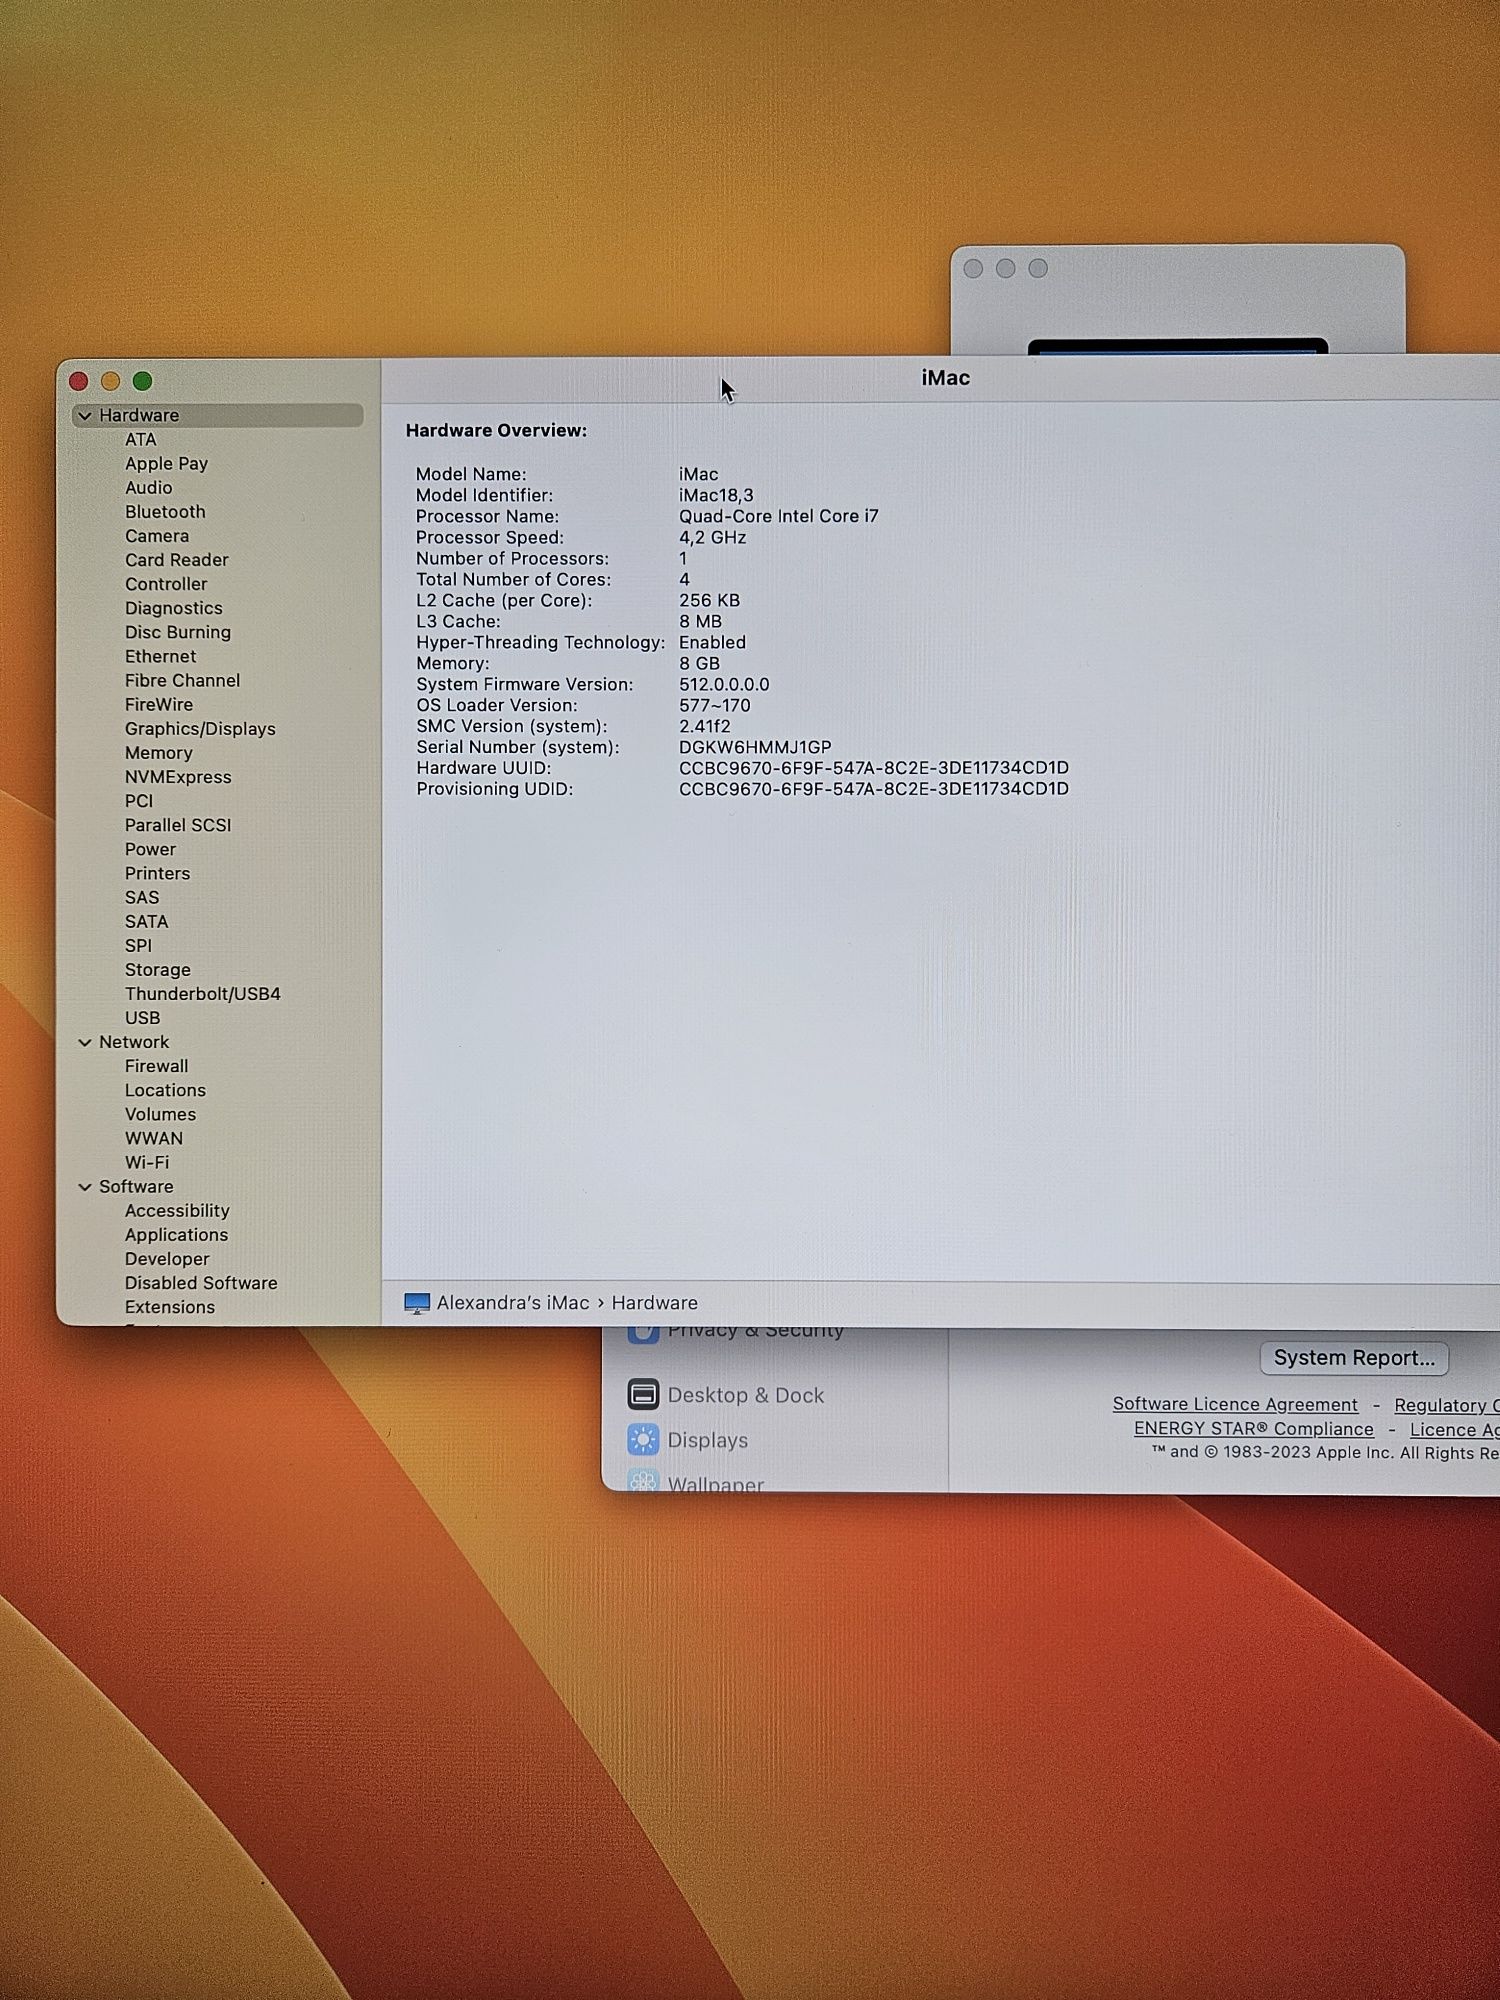
Task: Select WWAN under Network
Action: click(x=154, y=1138)
